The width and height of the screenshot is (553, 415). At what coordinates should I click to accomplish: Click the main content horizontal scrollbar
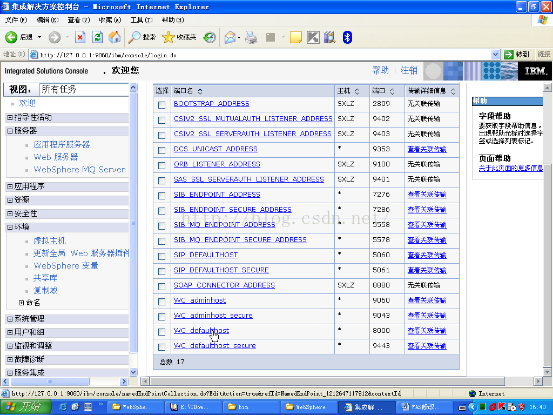click(327, 381)
